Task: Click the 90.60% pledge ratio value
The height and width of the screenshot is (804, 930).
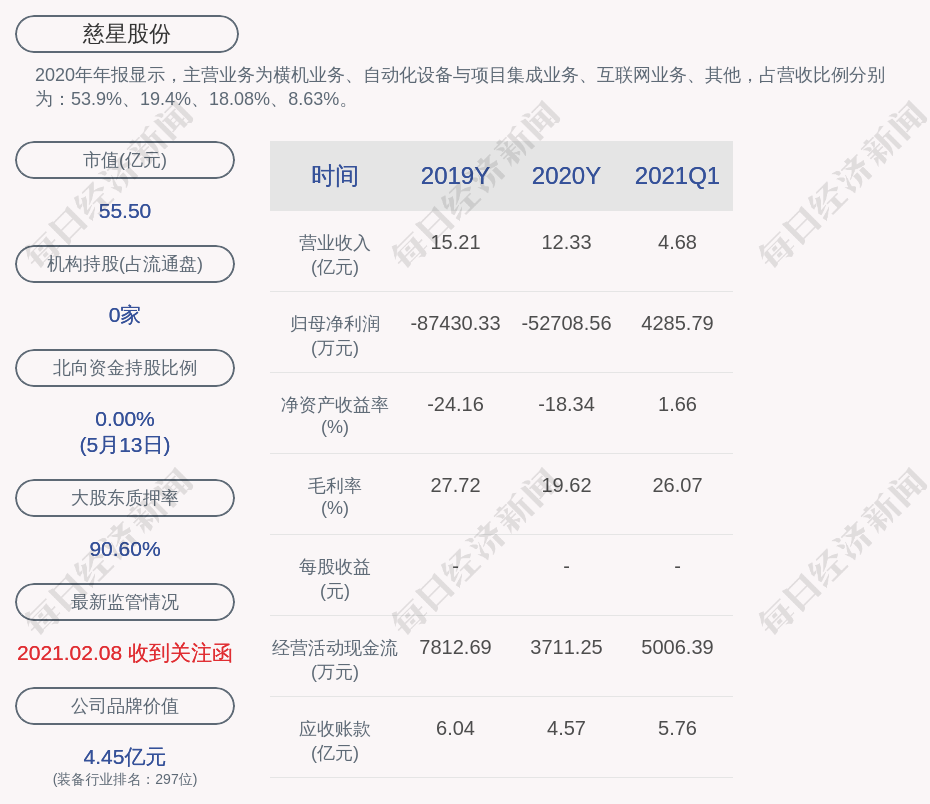Action: click(125, 549)
